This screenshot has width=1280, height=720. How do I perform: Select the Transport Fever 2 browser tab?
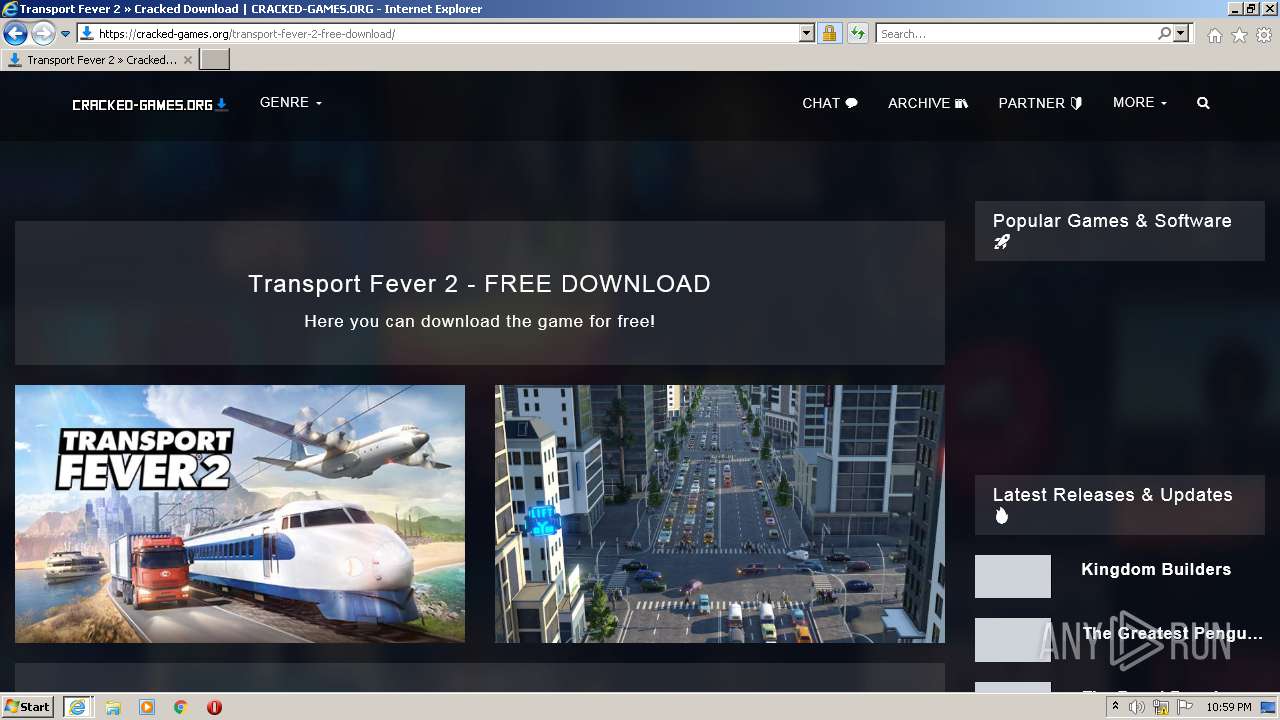[98, 60]
